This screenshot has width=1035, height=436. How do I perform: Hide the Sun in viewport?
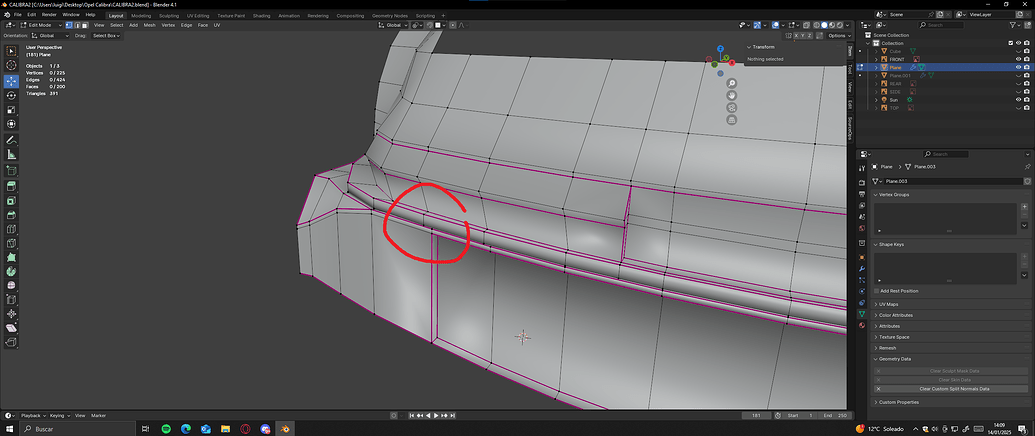point(1018,100)
